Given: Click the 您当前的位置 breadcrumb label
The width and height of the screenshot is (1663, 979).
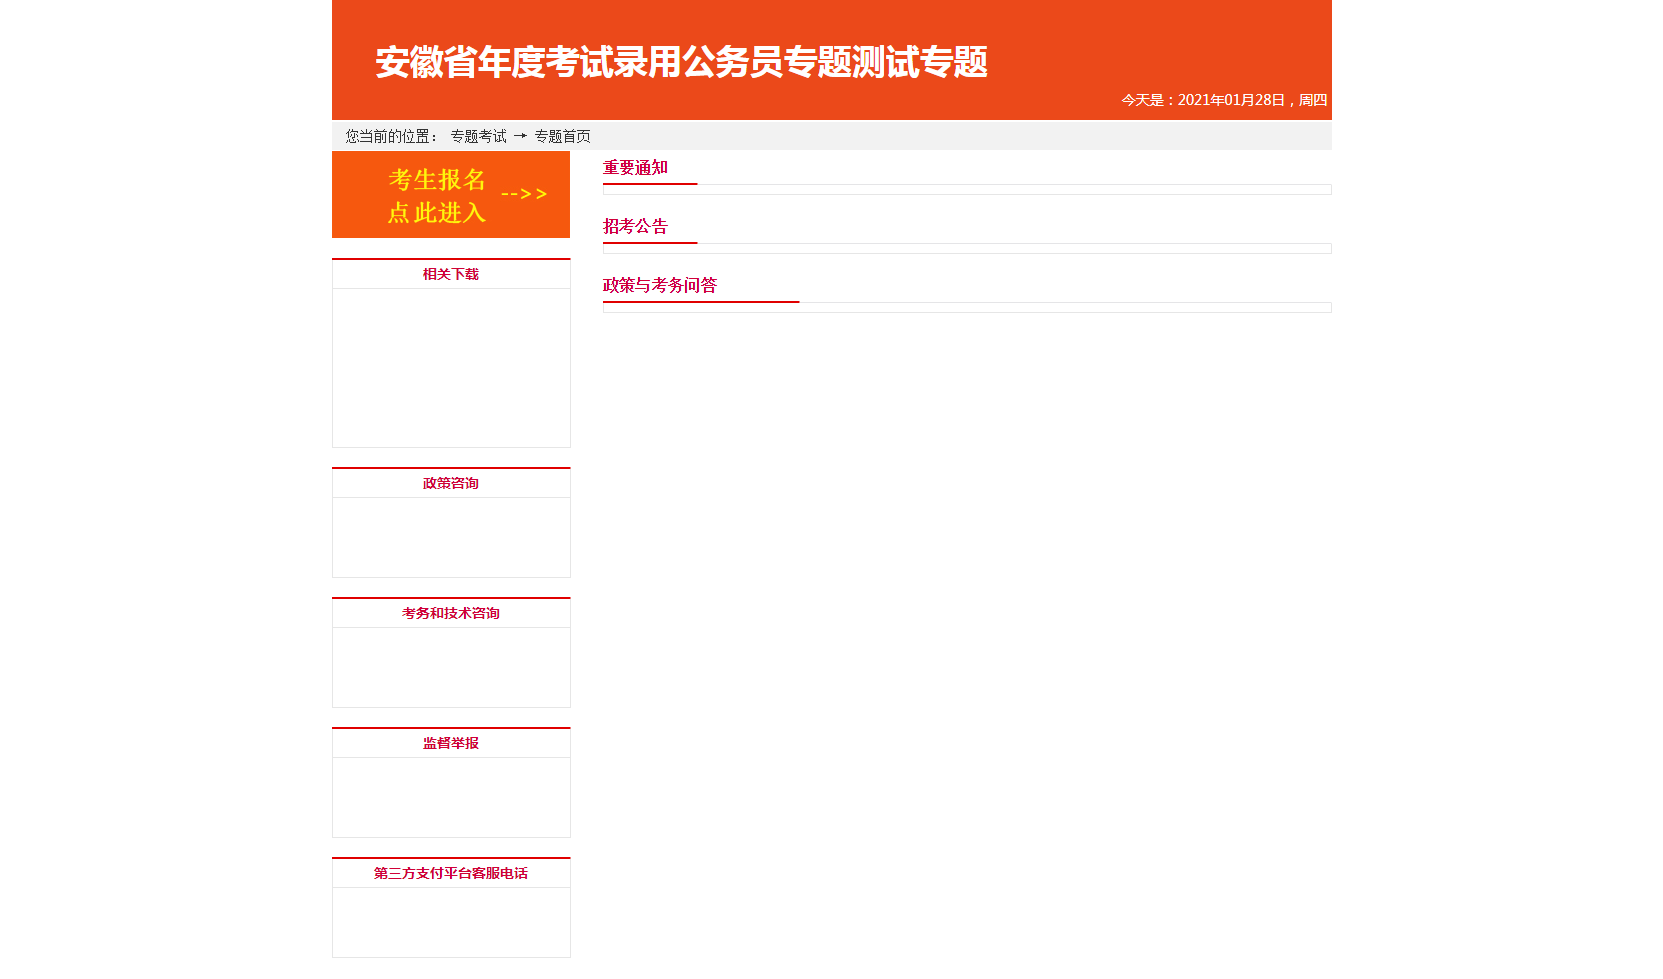Looking at the screenshot, I should tap(391, 136).
